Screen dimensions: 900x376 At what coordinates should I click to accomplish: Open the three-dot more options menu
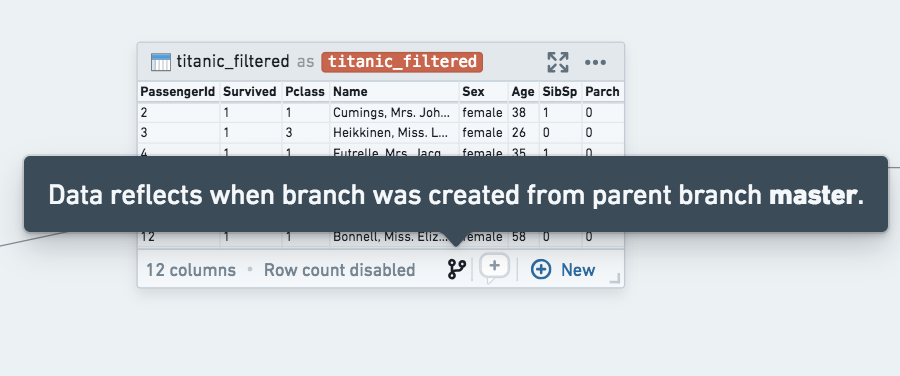tap(595, 62)
